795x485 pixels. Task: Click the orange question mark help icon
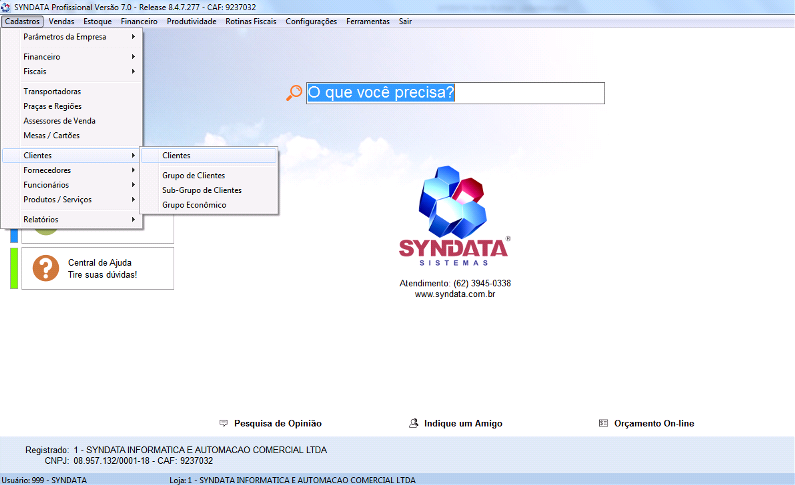click(x=46, y=268)
